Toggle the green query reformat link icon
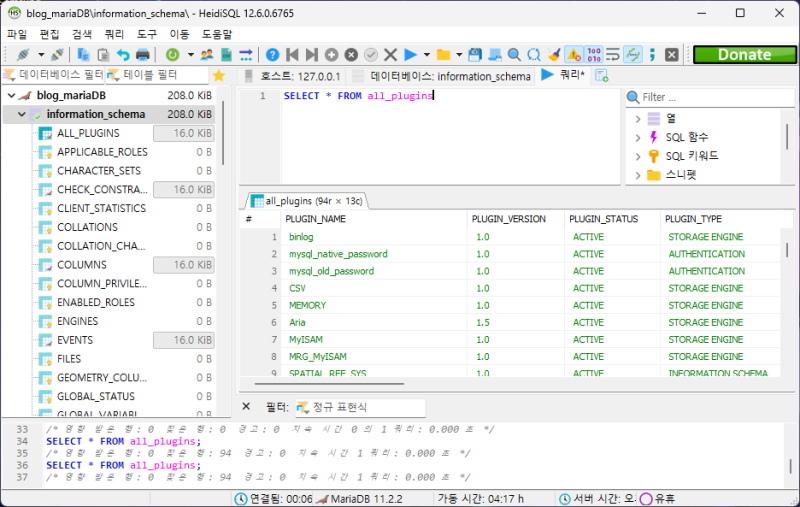Screen dimensions: 800x507 pos(633,55)
